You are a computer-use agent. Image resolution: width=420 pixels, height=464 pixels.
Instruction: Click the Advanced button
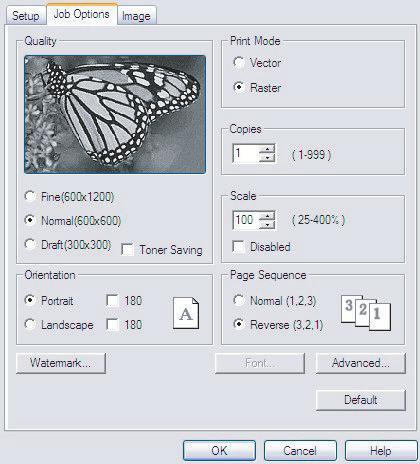361,363
